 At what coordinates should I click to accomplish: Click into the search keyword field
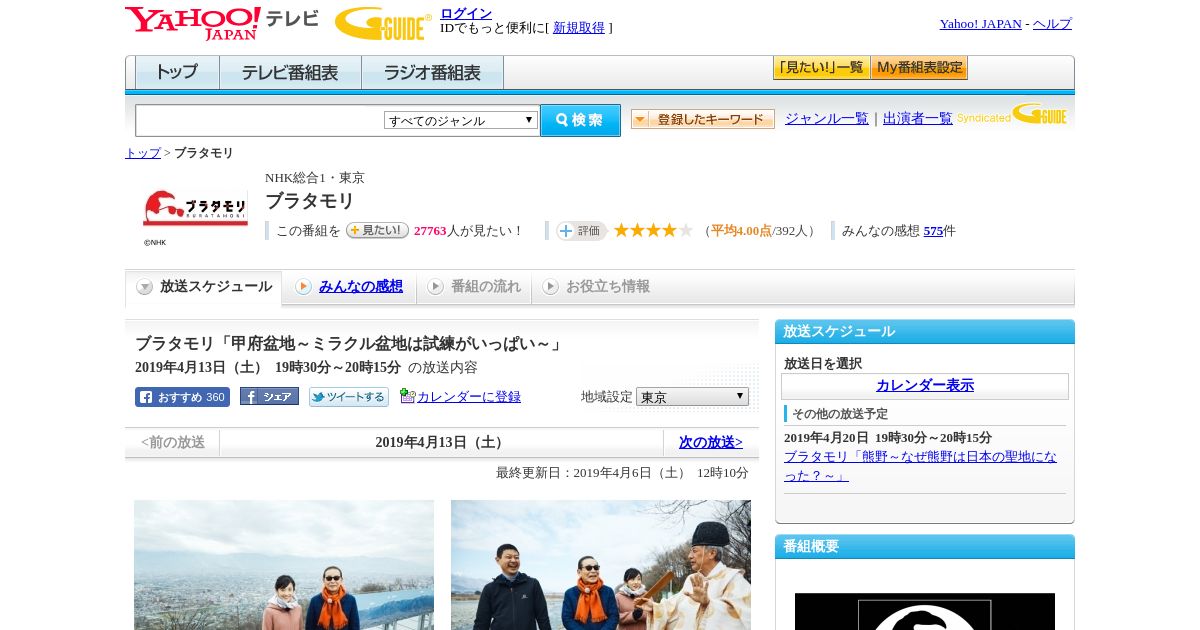click(259, 120)
